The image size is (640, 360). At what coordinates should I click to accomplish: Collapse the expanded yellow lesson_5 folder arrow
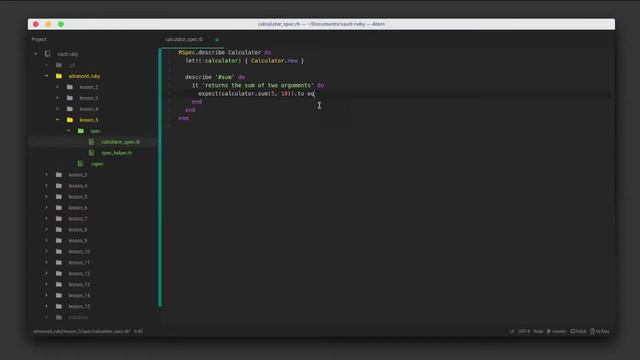coord(58,120)
